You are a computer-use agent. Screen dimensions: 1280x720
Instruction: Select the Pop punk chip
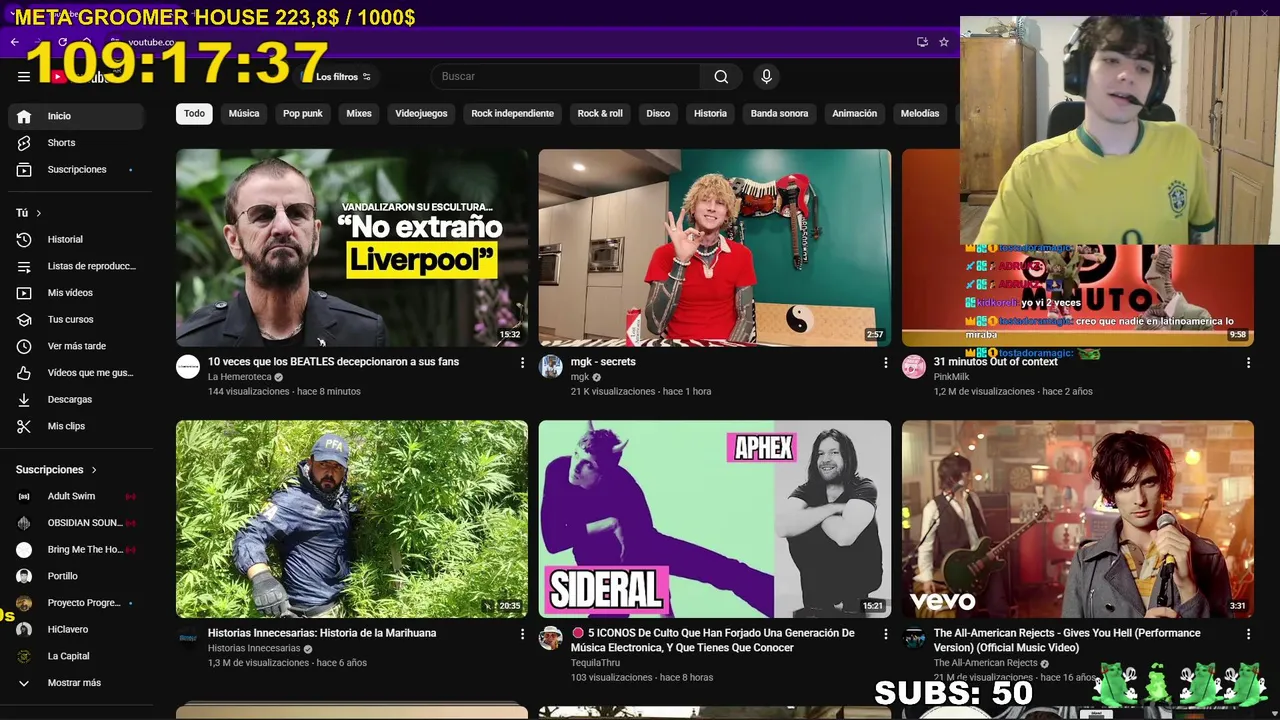coord(303,114)
